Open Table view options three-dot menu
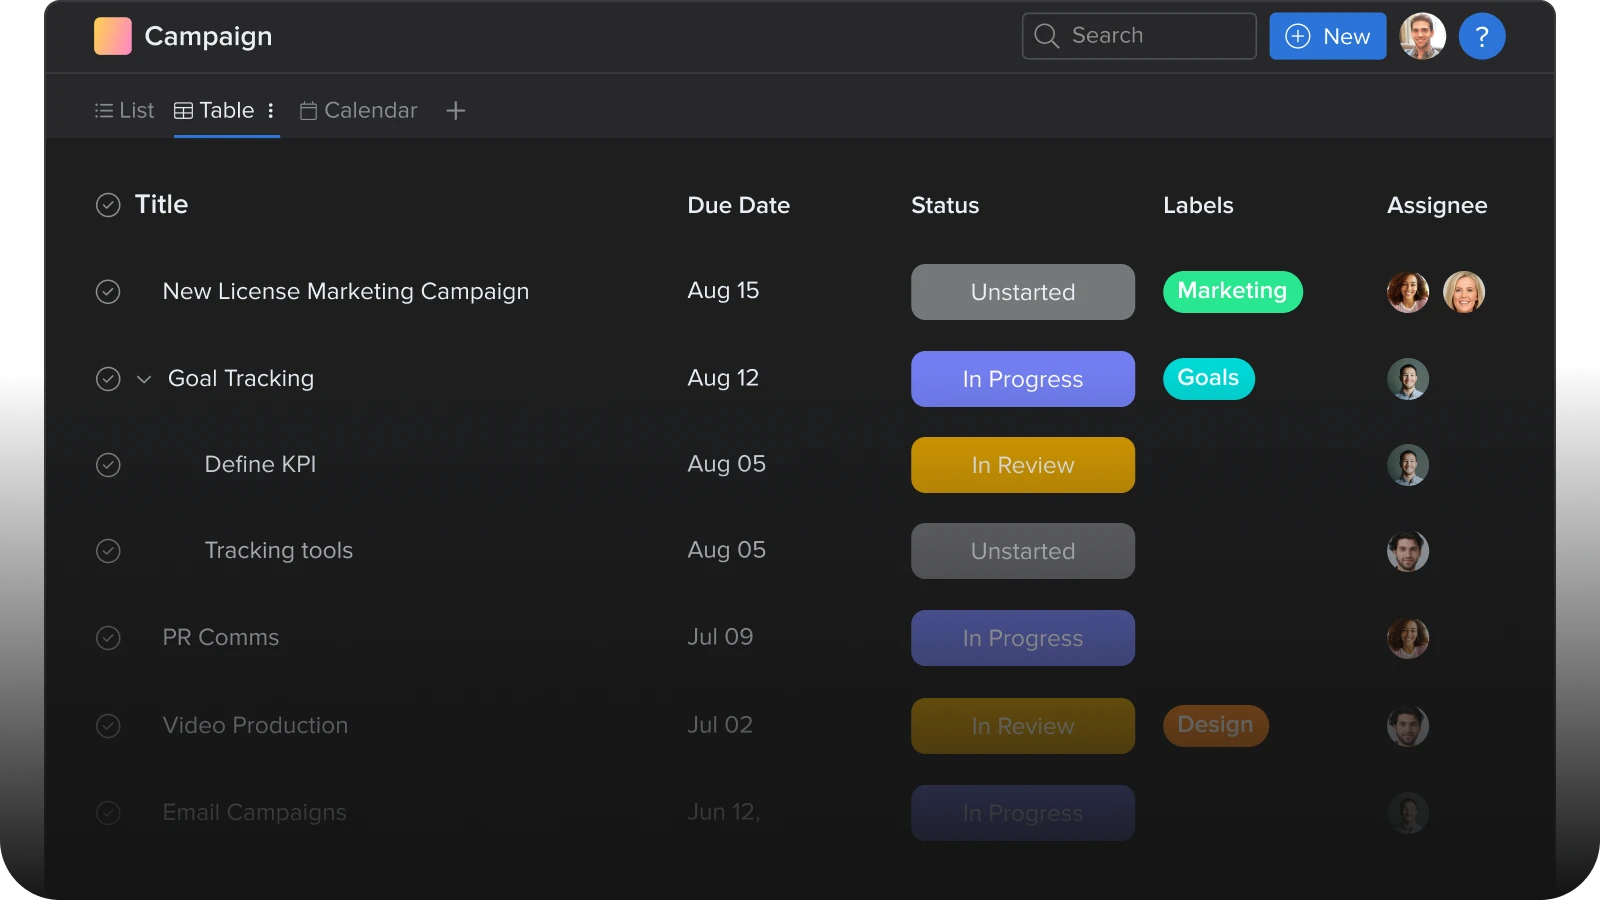 (271, 111)
